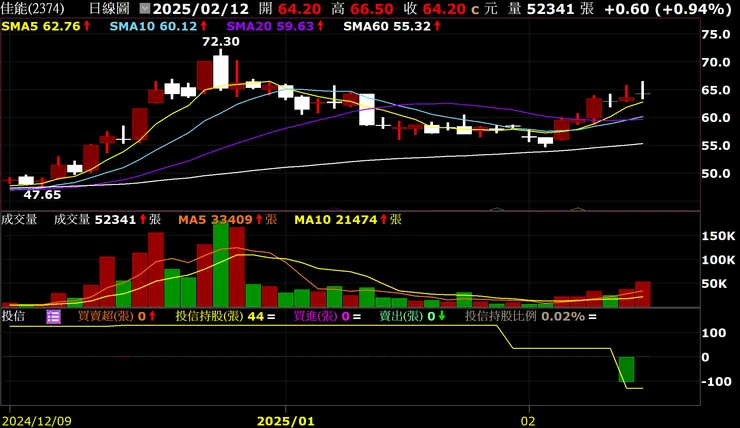Click the high price 66.50

click(x=371, y=8)
